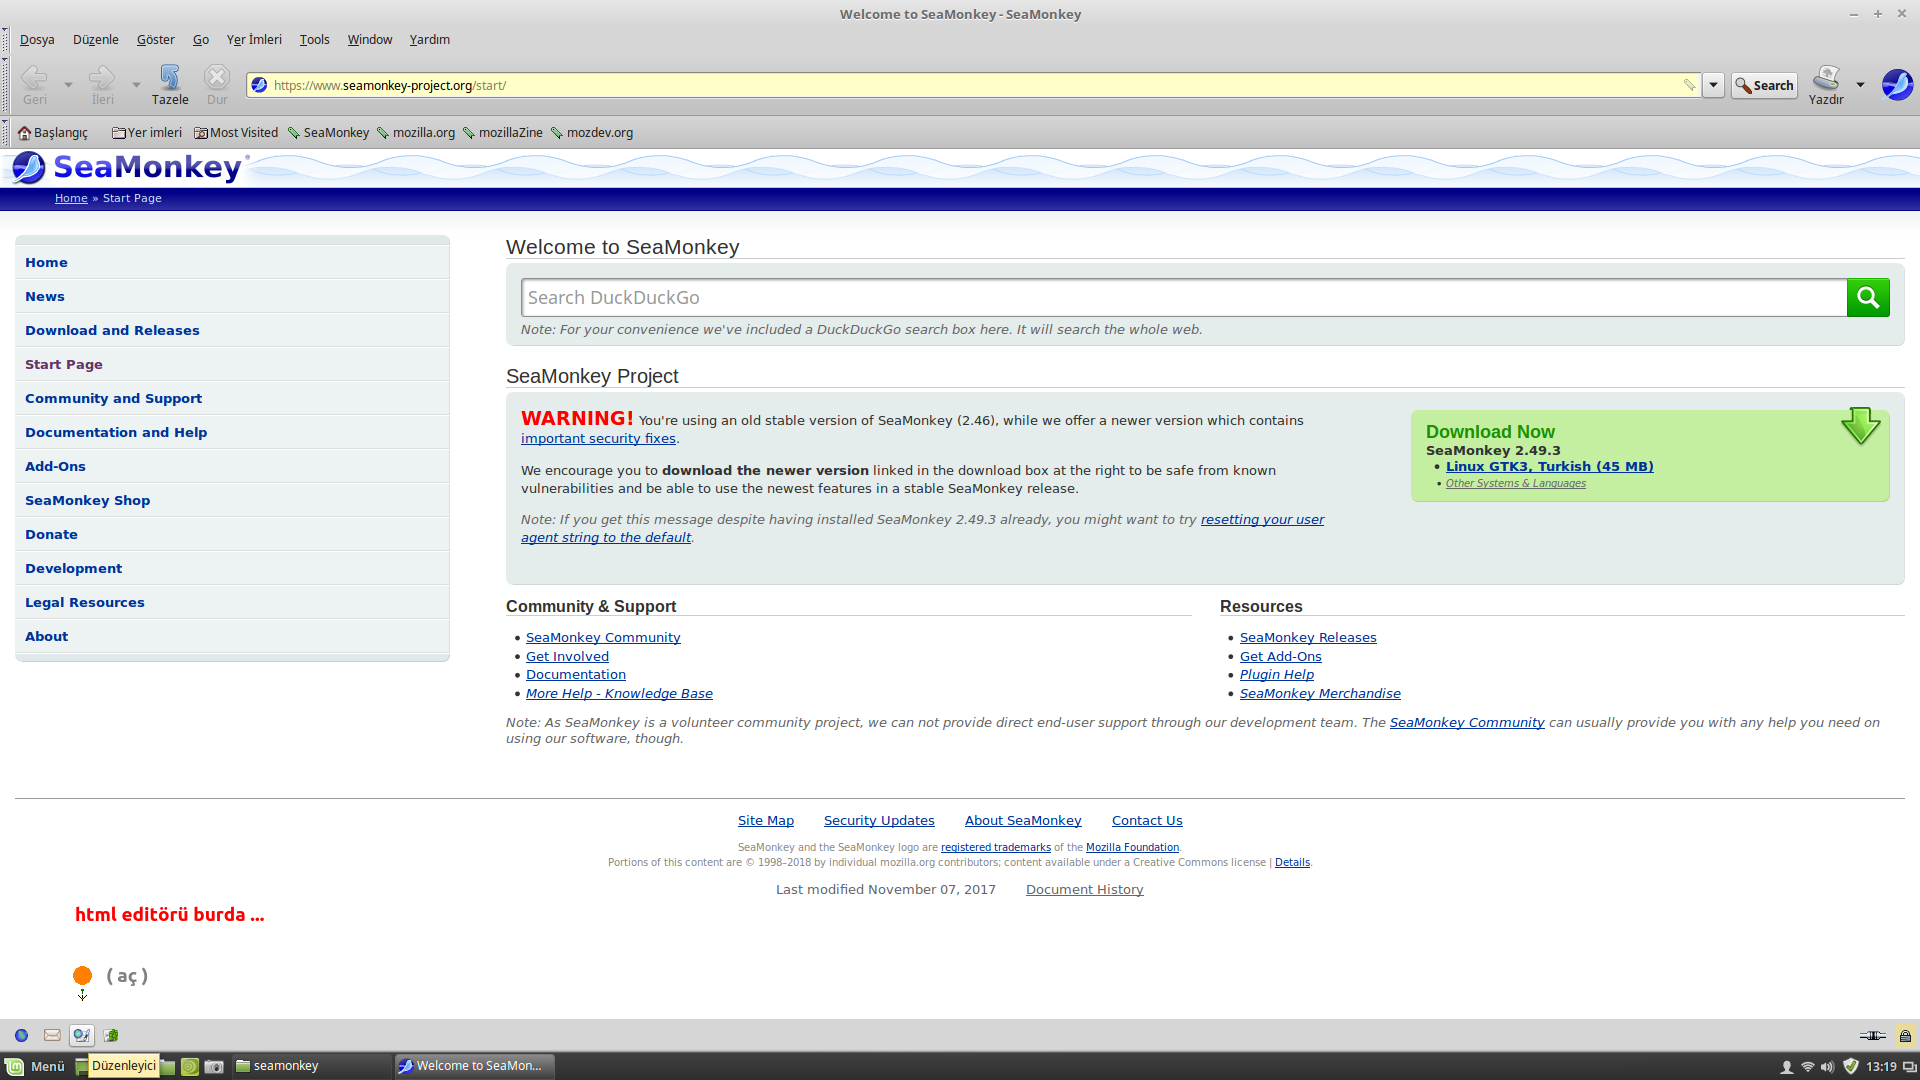The height and width of the screenshot is (1080, 1920).
Task: Click inside the Search DuckDuckGo field
Action: point(1183,297)
